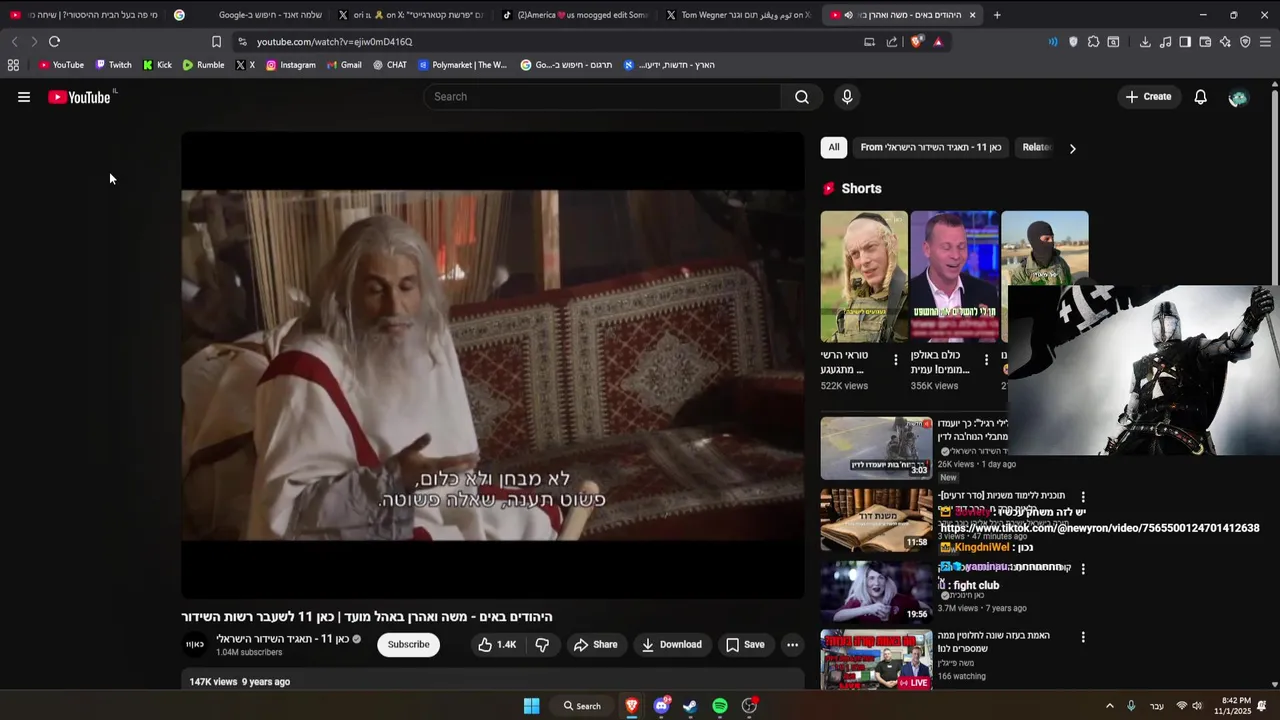The height and width of the screenshot is (720, 1280).
Task: Open the 11:58 recommended video thumbnail
Action: click(876, 520)
